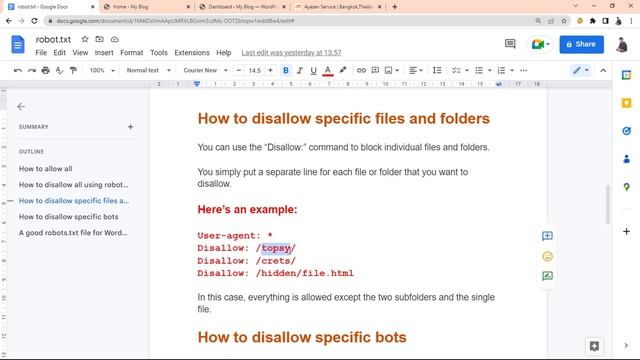Open the Insert menu
640x360 pixels.
point(104,53)
